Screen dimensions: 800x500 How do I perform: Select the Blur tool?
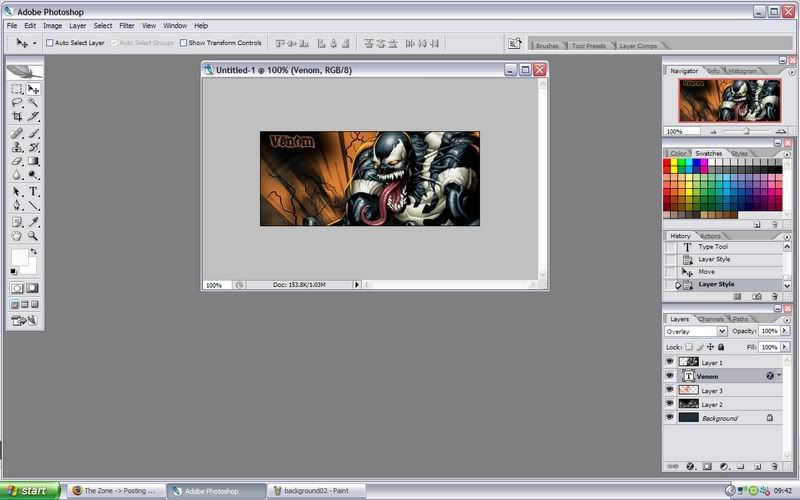click(17, 175)
